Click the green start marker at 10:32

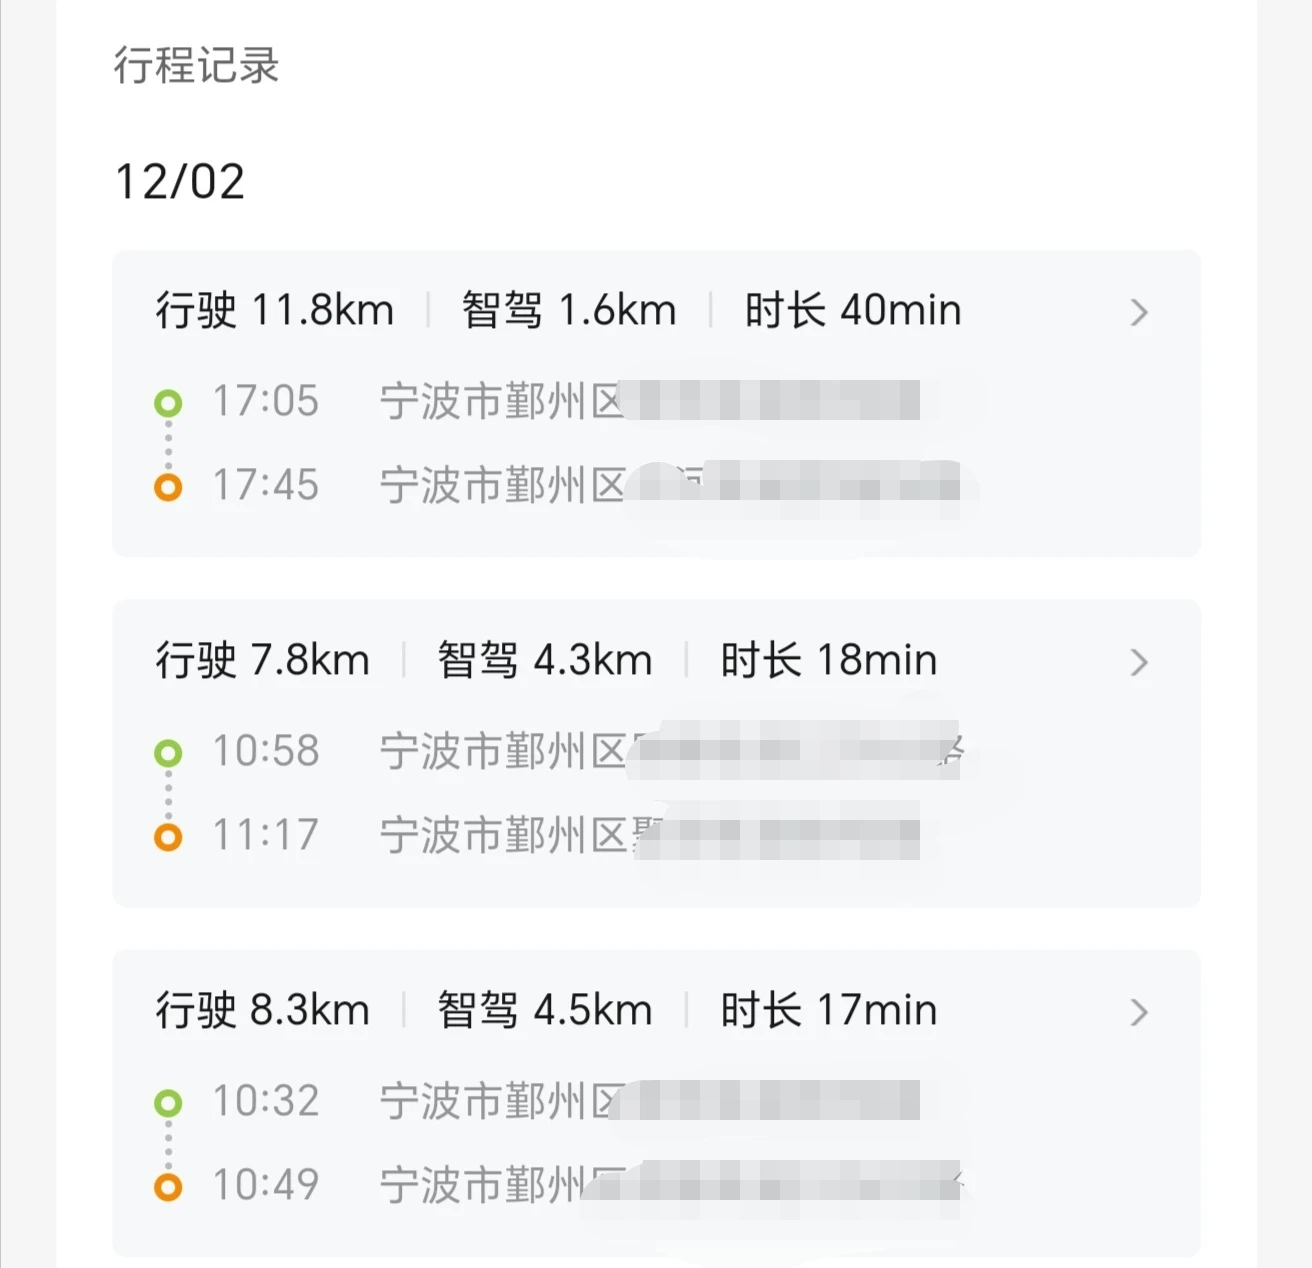point(168,1103)
